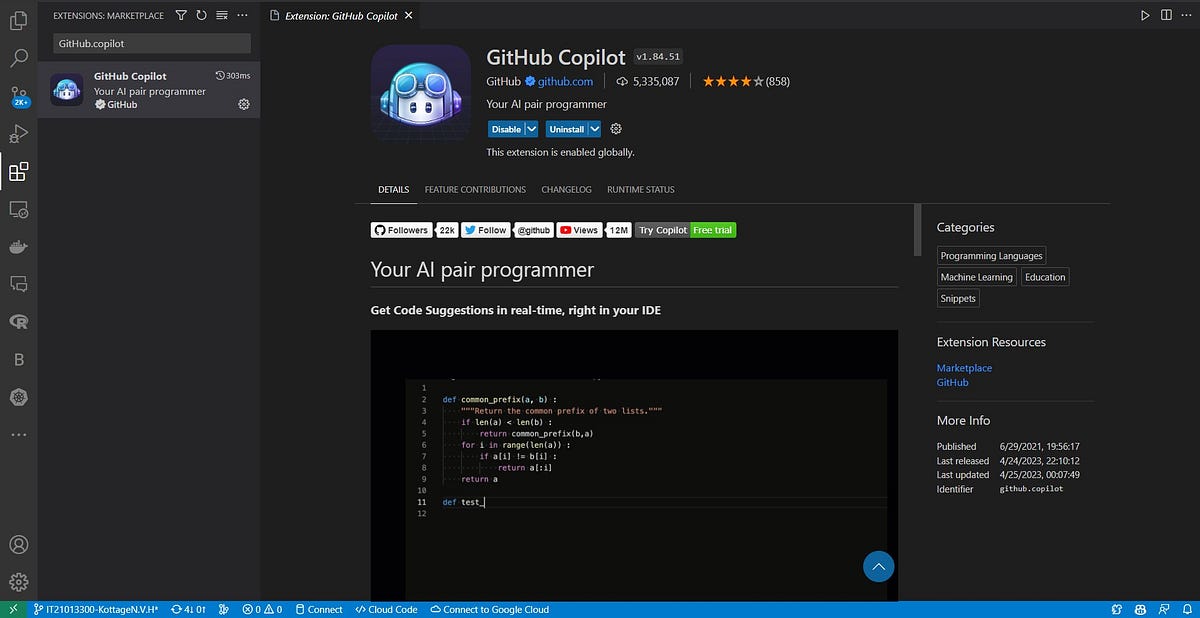Click the scroll-to-top round arrow button
This screenshot has height=618, width=1200.
878,567
